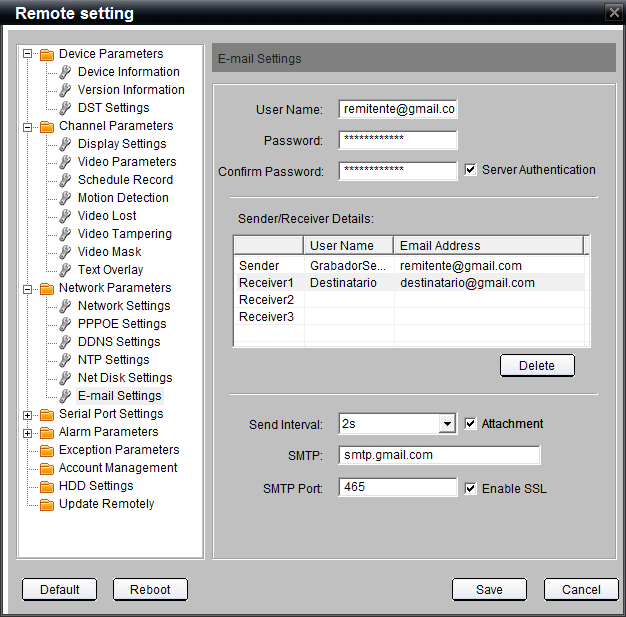
Task: Click wrench icon beside Video Lost
Action: coord(65,216)
